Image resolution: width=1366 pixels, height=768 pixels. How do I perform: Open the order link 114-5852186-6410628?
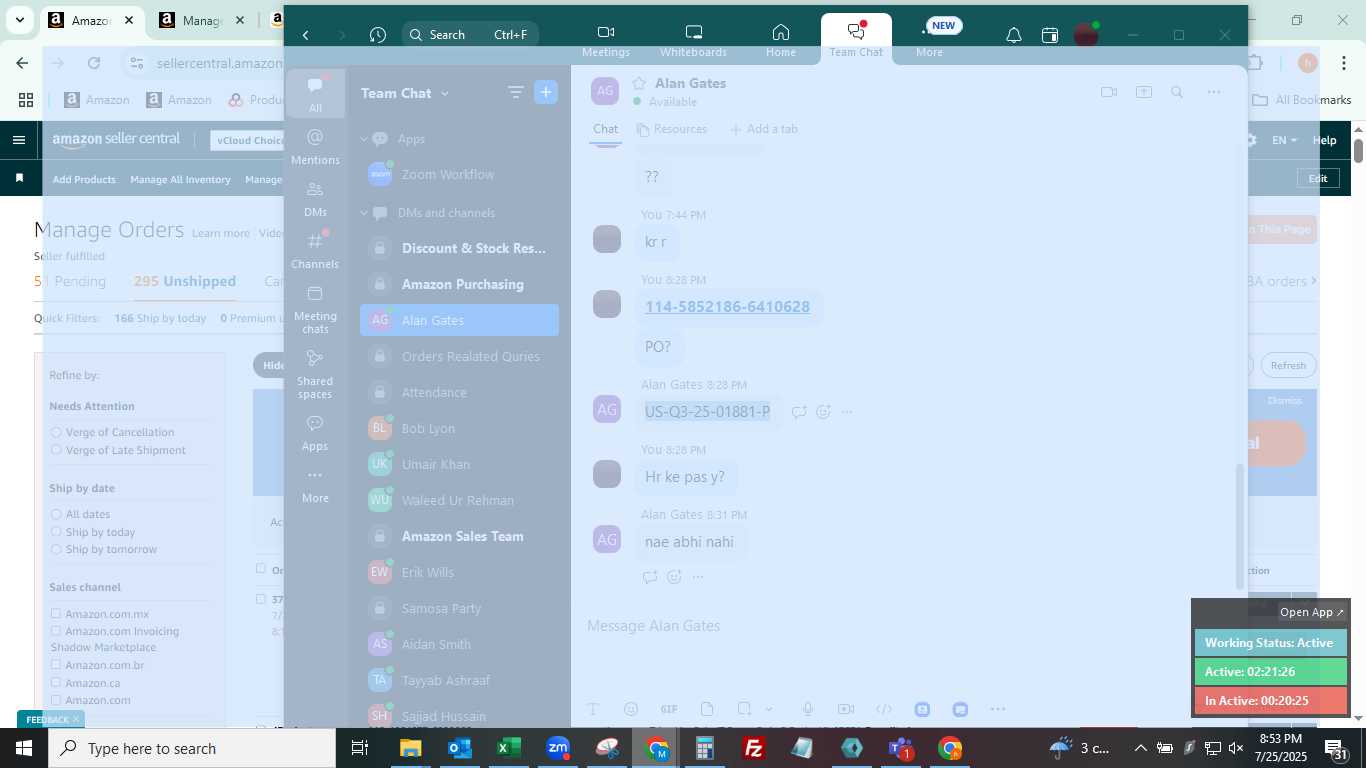point(727,307)
